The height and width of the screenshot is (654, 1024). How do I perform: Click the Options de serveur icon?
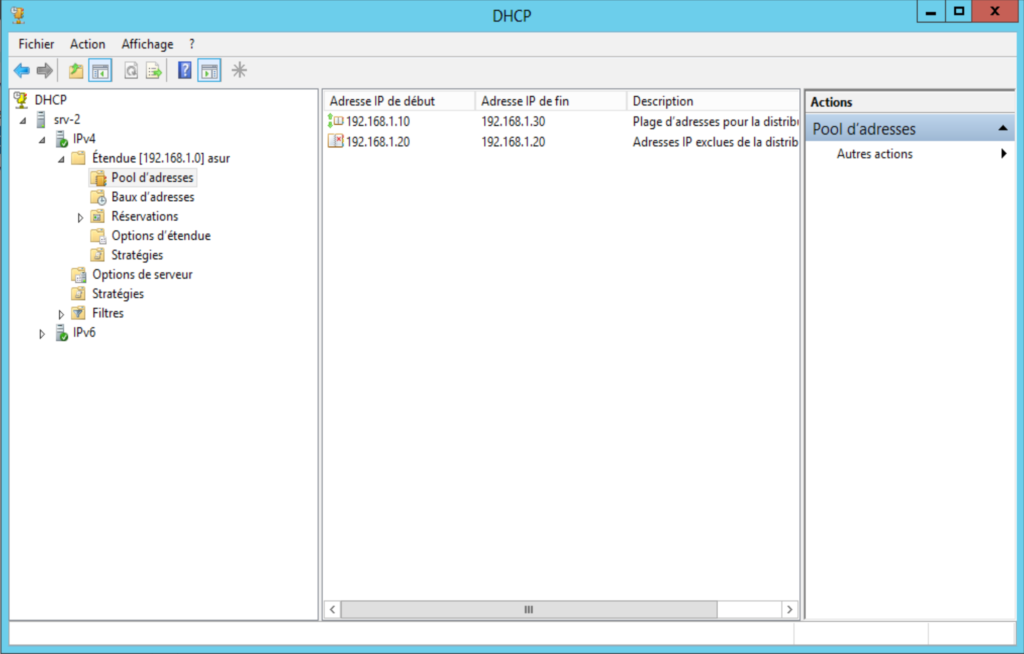point(78,274)
